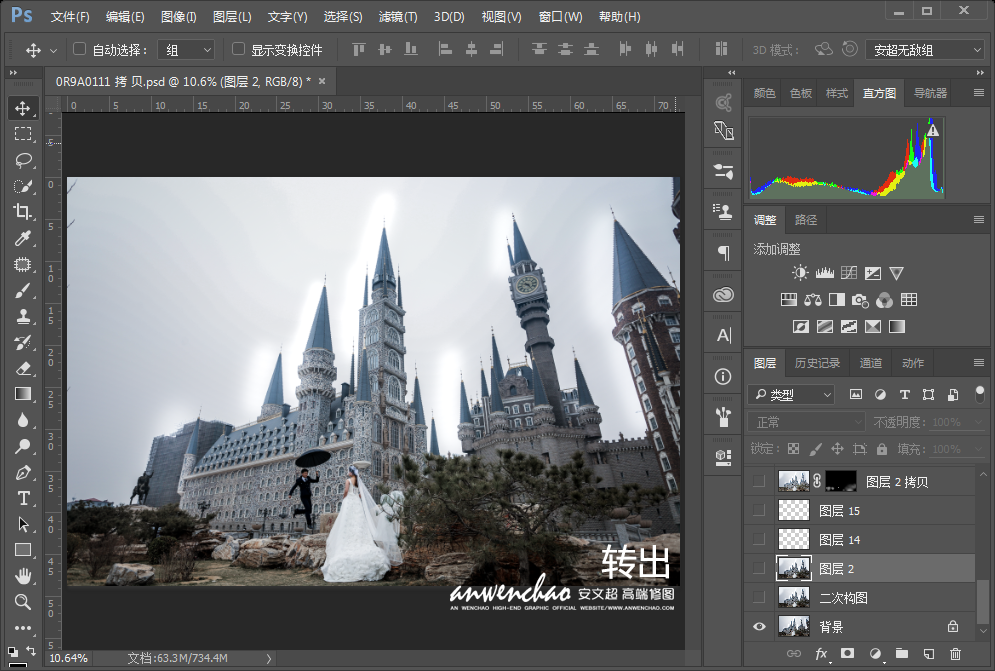The image size is (995, 671).
Task: Select the Lasso tool
Action: point(23,160)
